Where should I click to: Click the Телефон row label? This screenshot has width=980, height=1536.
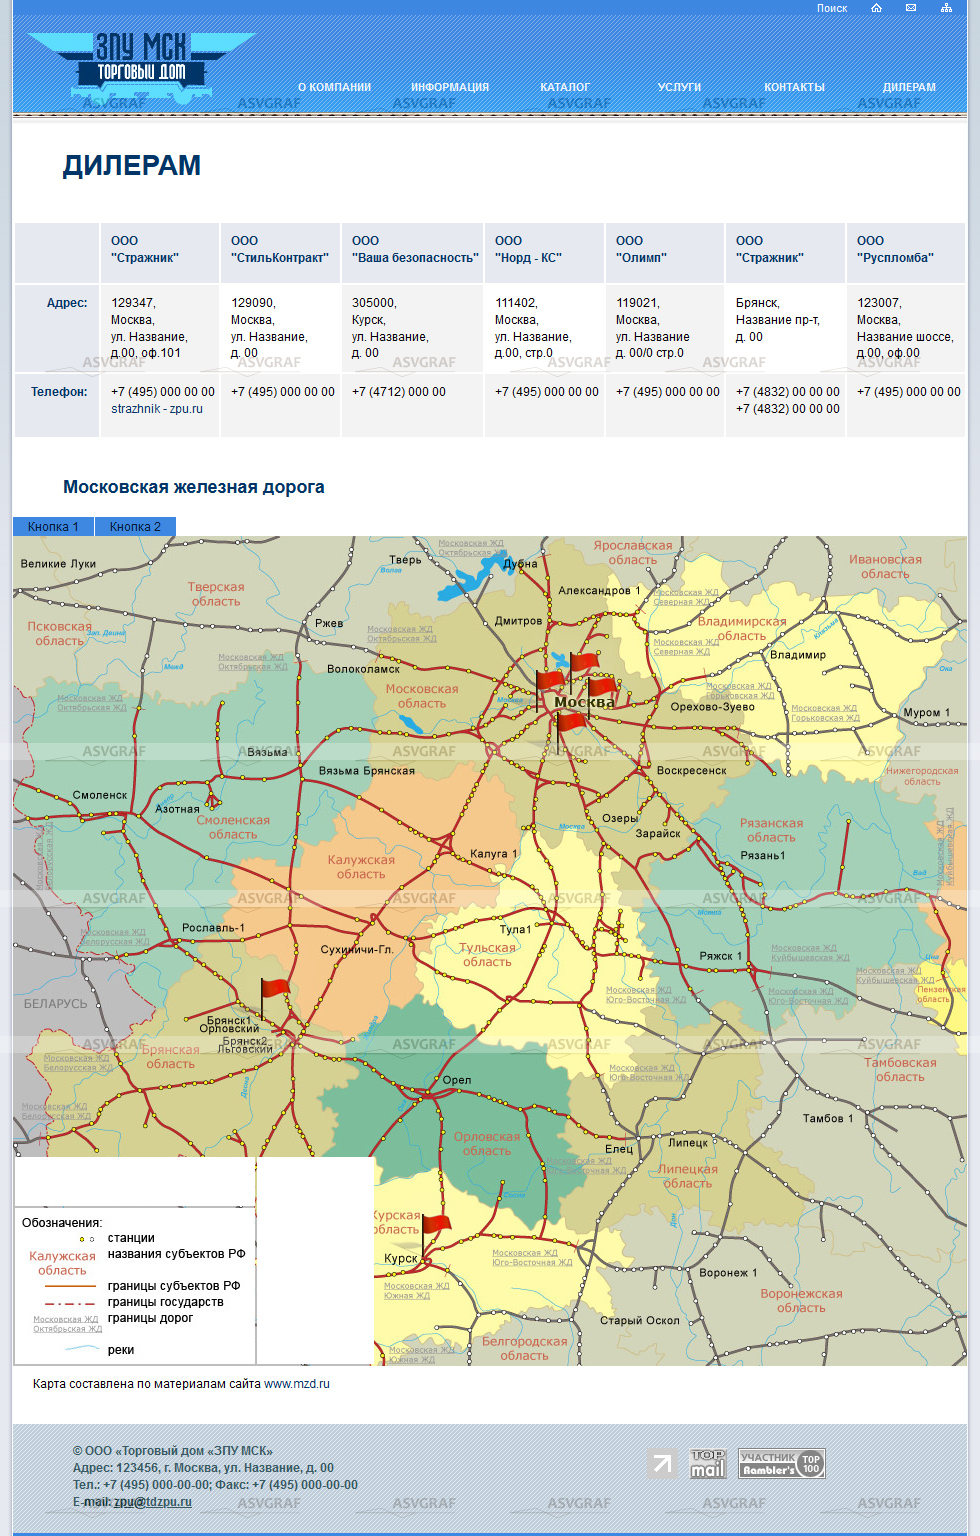[x=59, y=392]
